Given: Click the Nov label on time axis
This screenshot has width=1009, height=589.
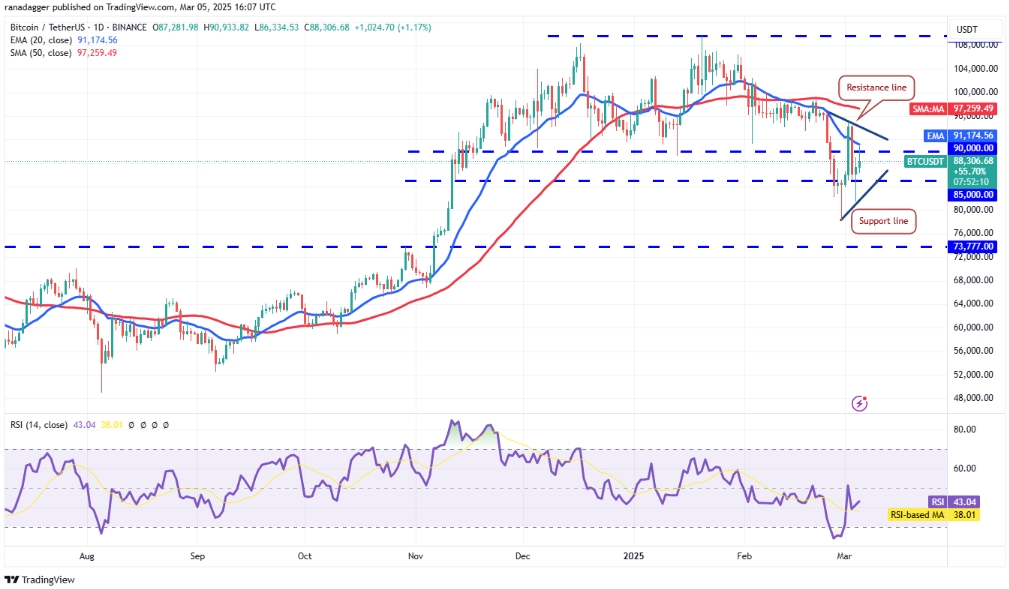Looking at the screenshot, I should [x=416, y=556].
